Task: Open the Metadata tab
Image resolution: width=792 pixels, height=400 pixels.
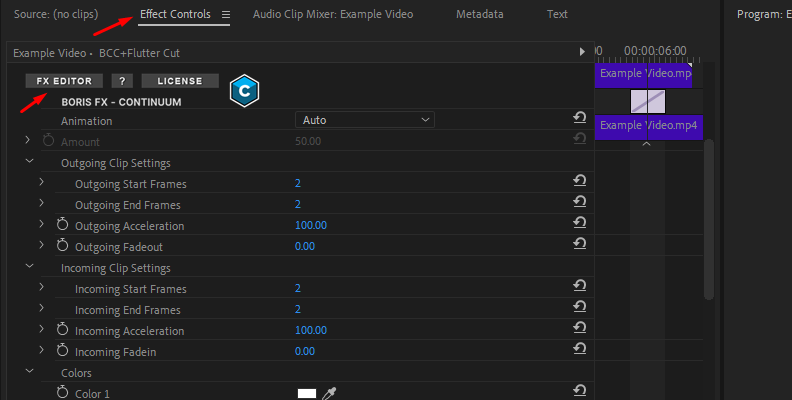Action: pos(479,15)
